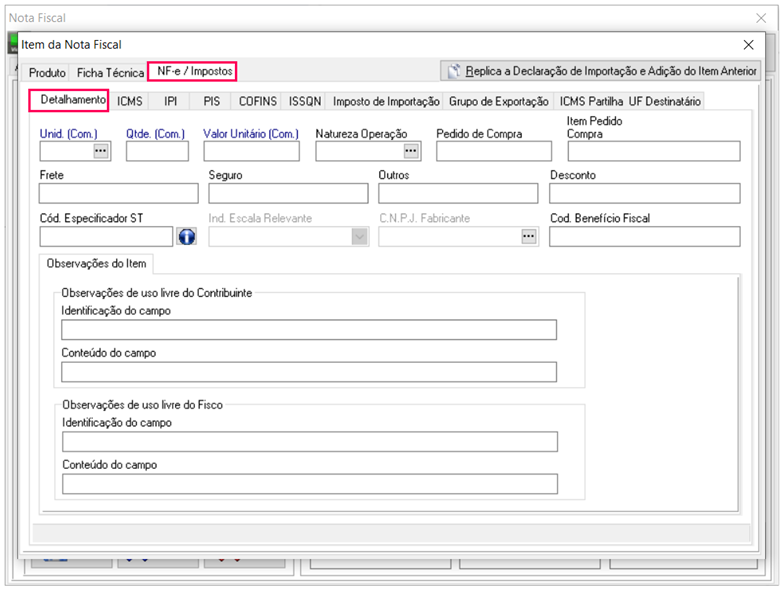784x592 pixels.
Task: Click the Cod. Benefício Fiscal field
Action: [x=644, y=237]
